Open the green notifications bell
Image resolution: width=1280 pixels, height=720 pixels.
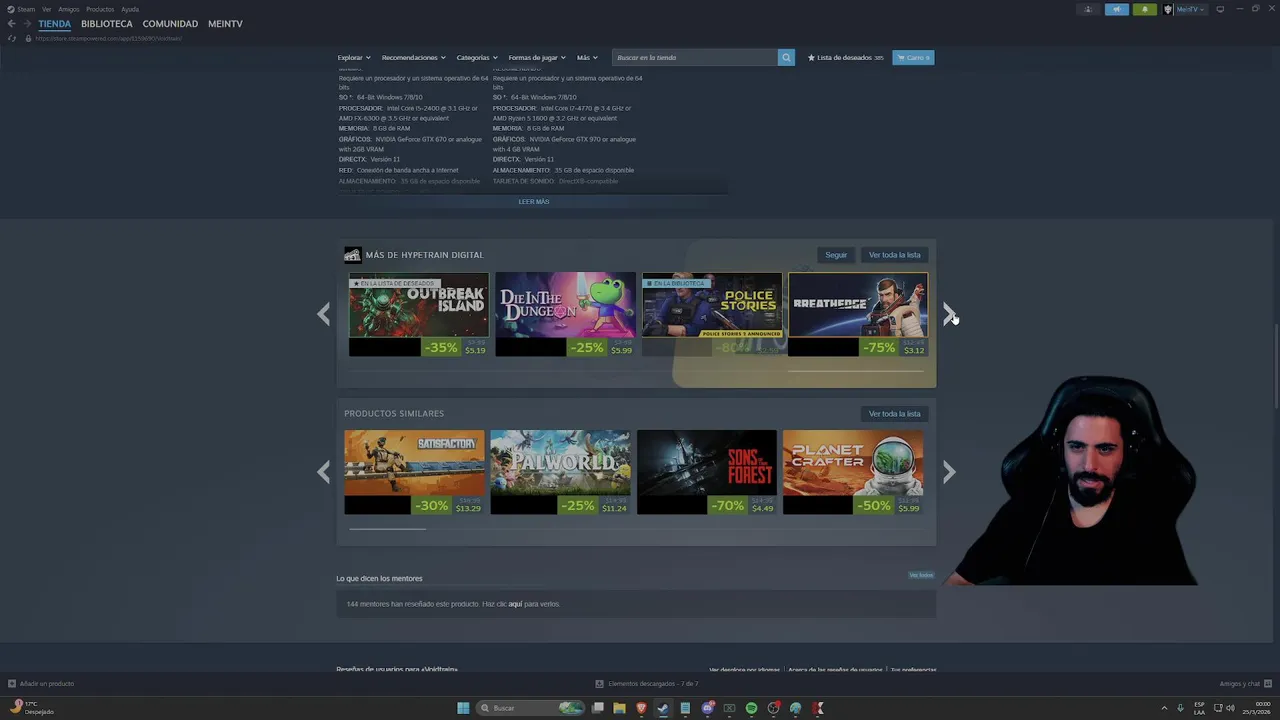click(x=1145, y=9)
